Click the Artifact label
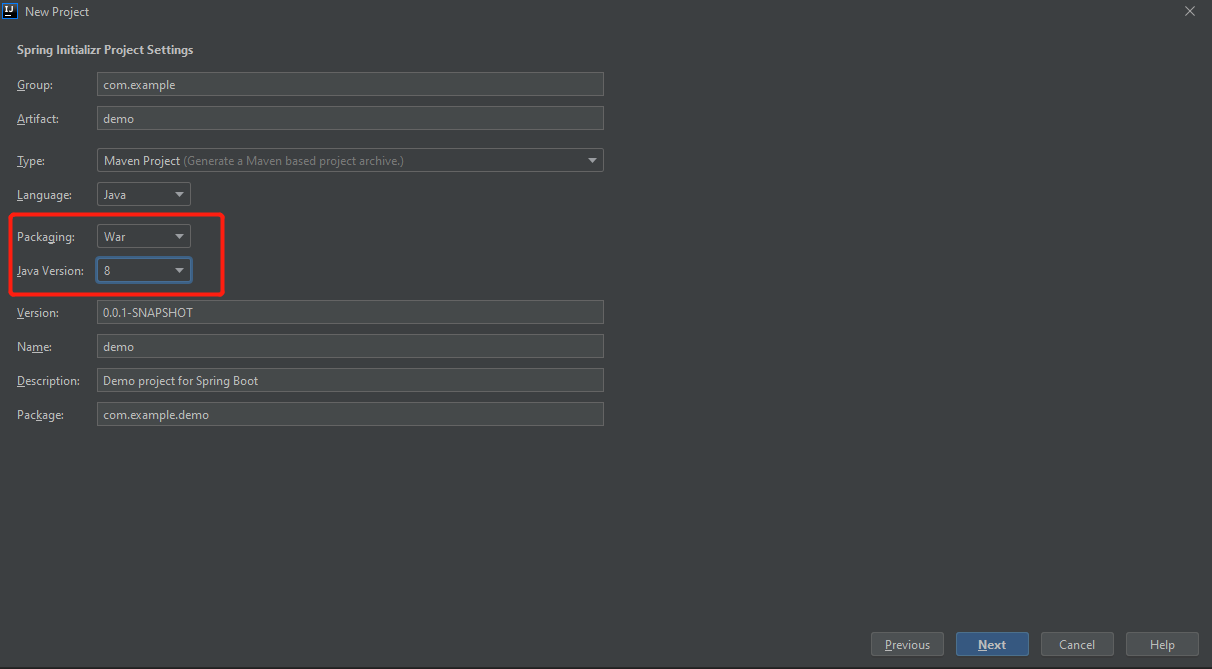The image size is (1212, 669). click(x=38, y=119)
